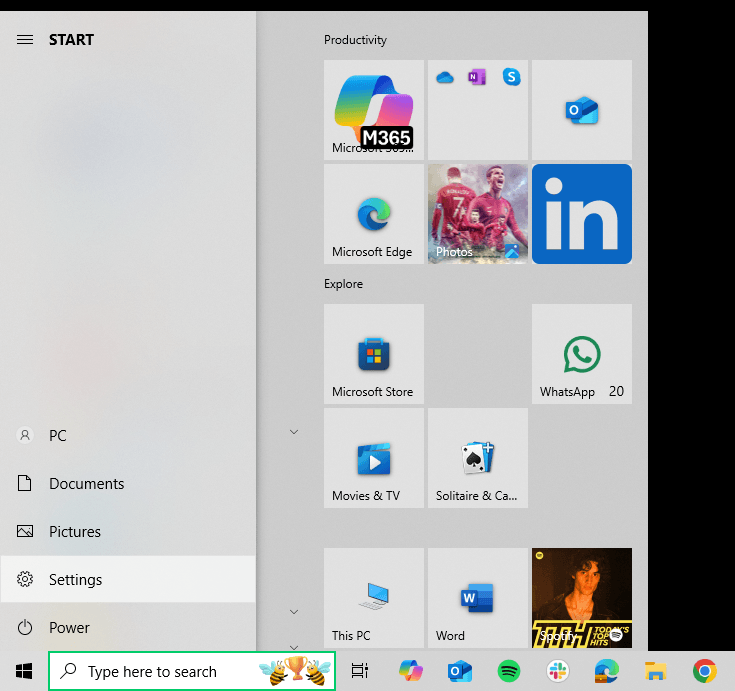Click the WhatsApp badge count 20
Screen dimensions: 735x691
point(616,391)
